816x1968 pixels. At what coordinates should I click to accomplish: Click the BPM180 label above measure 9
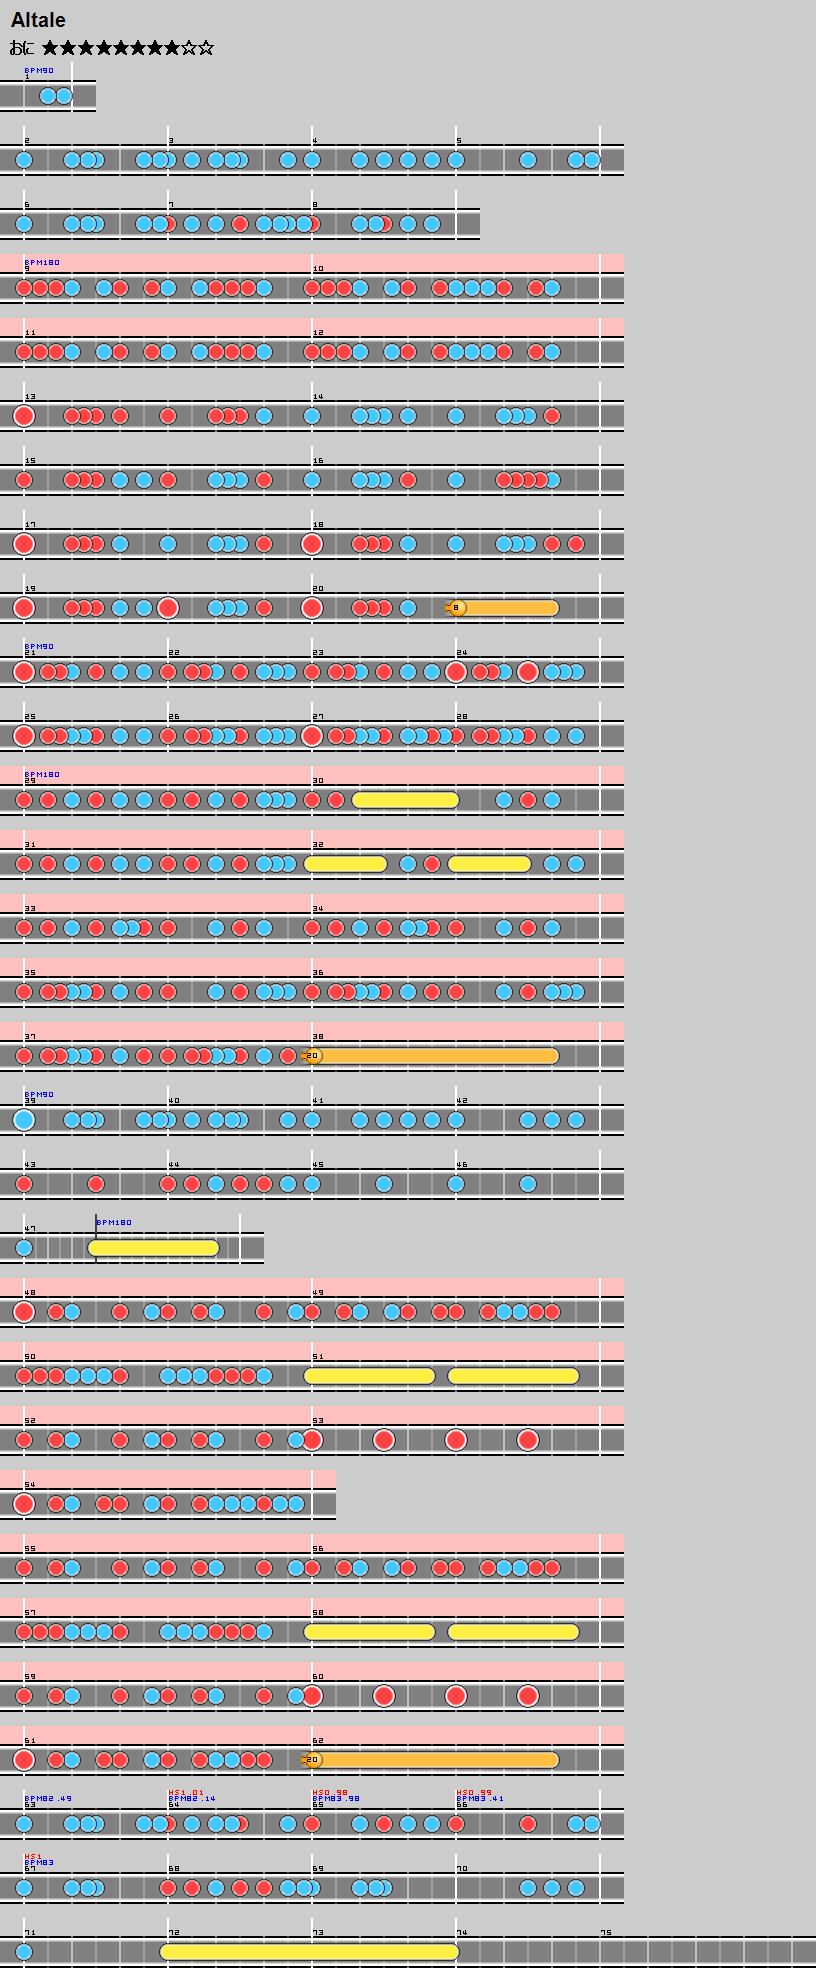pyautogui.click(x=42, y=263)
